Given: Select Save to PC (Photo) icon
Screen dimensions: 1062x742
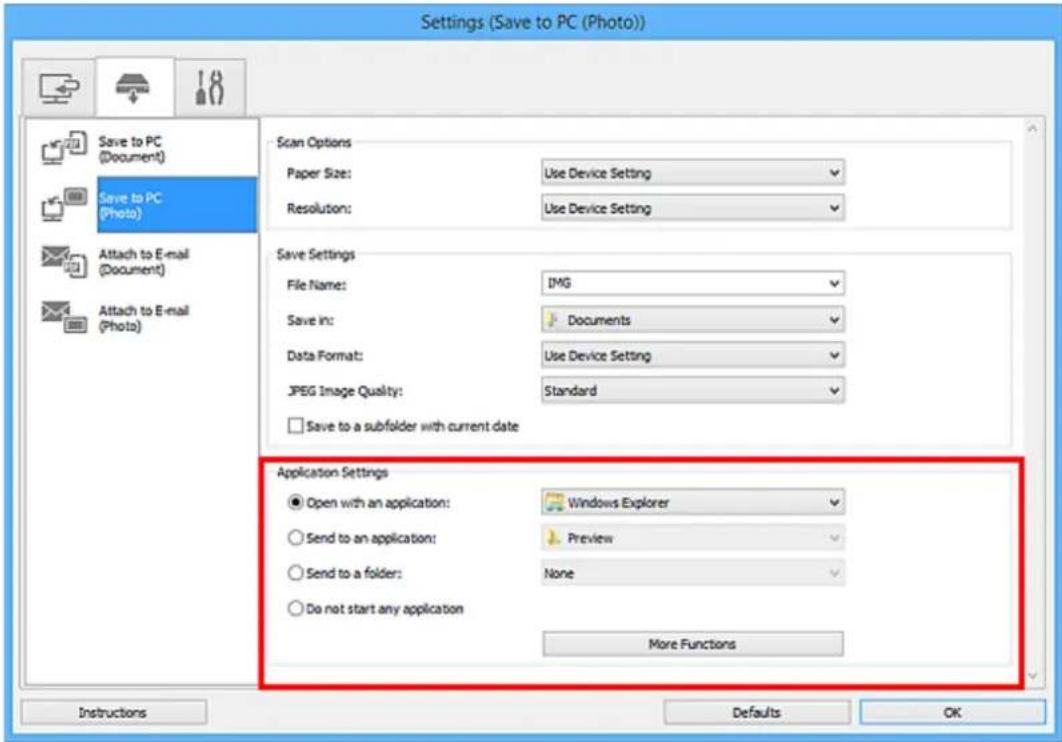Looking at the screenshot, I should (x=64, y=204).
